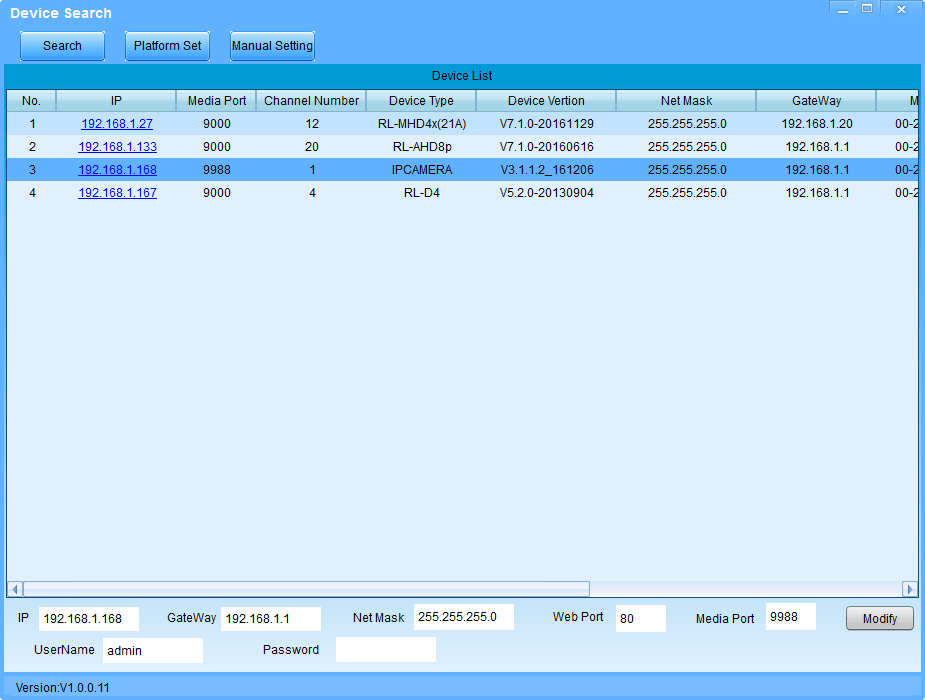Screen dimensions: 925x700
Task: Select the RL-D4 device row
Action: tap(421, 193)
